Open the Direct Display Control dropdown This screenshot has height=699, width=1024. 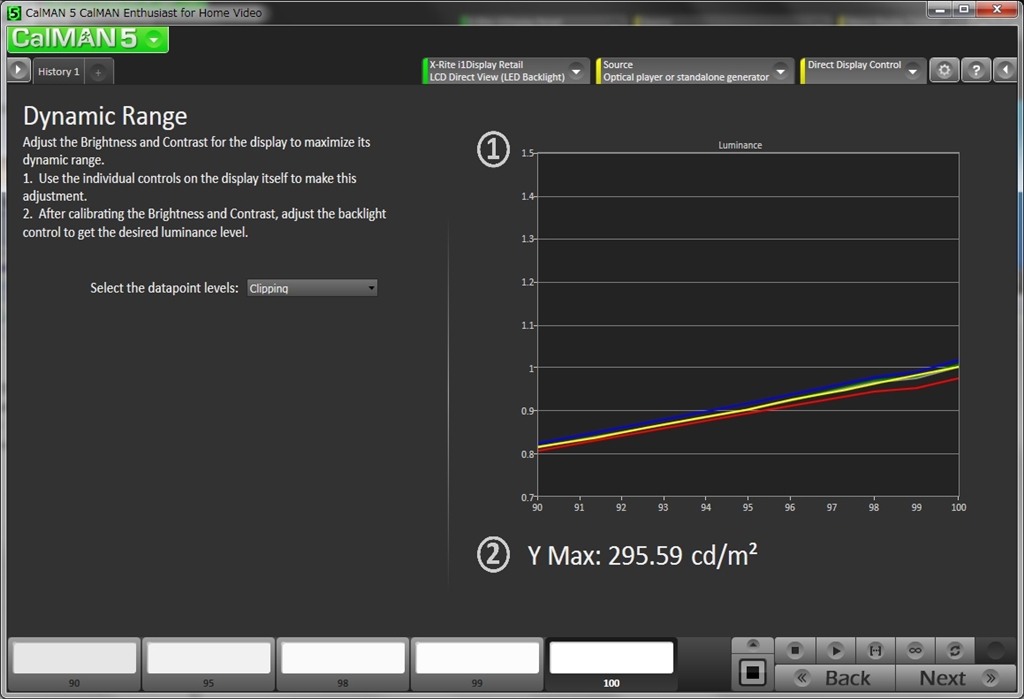click(x=862, y=71)
